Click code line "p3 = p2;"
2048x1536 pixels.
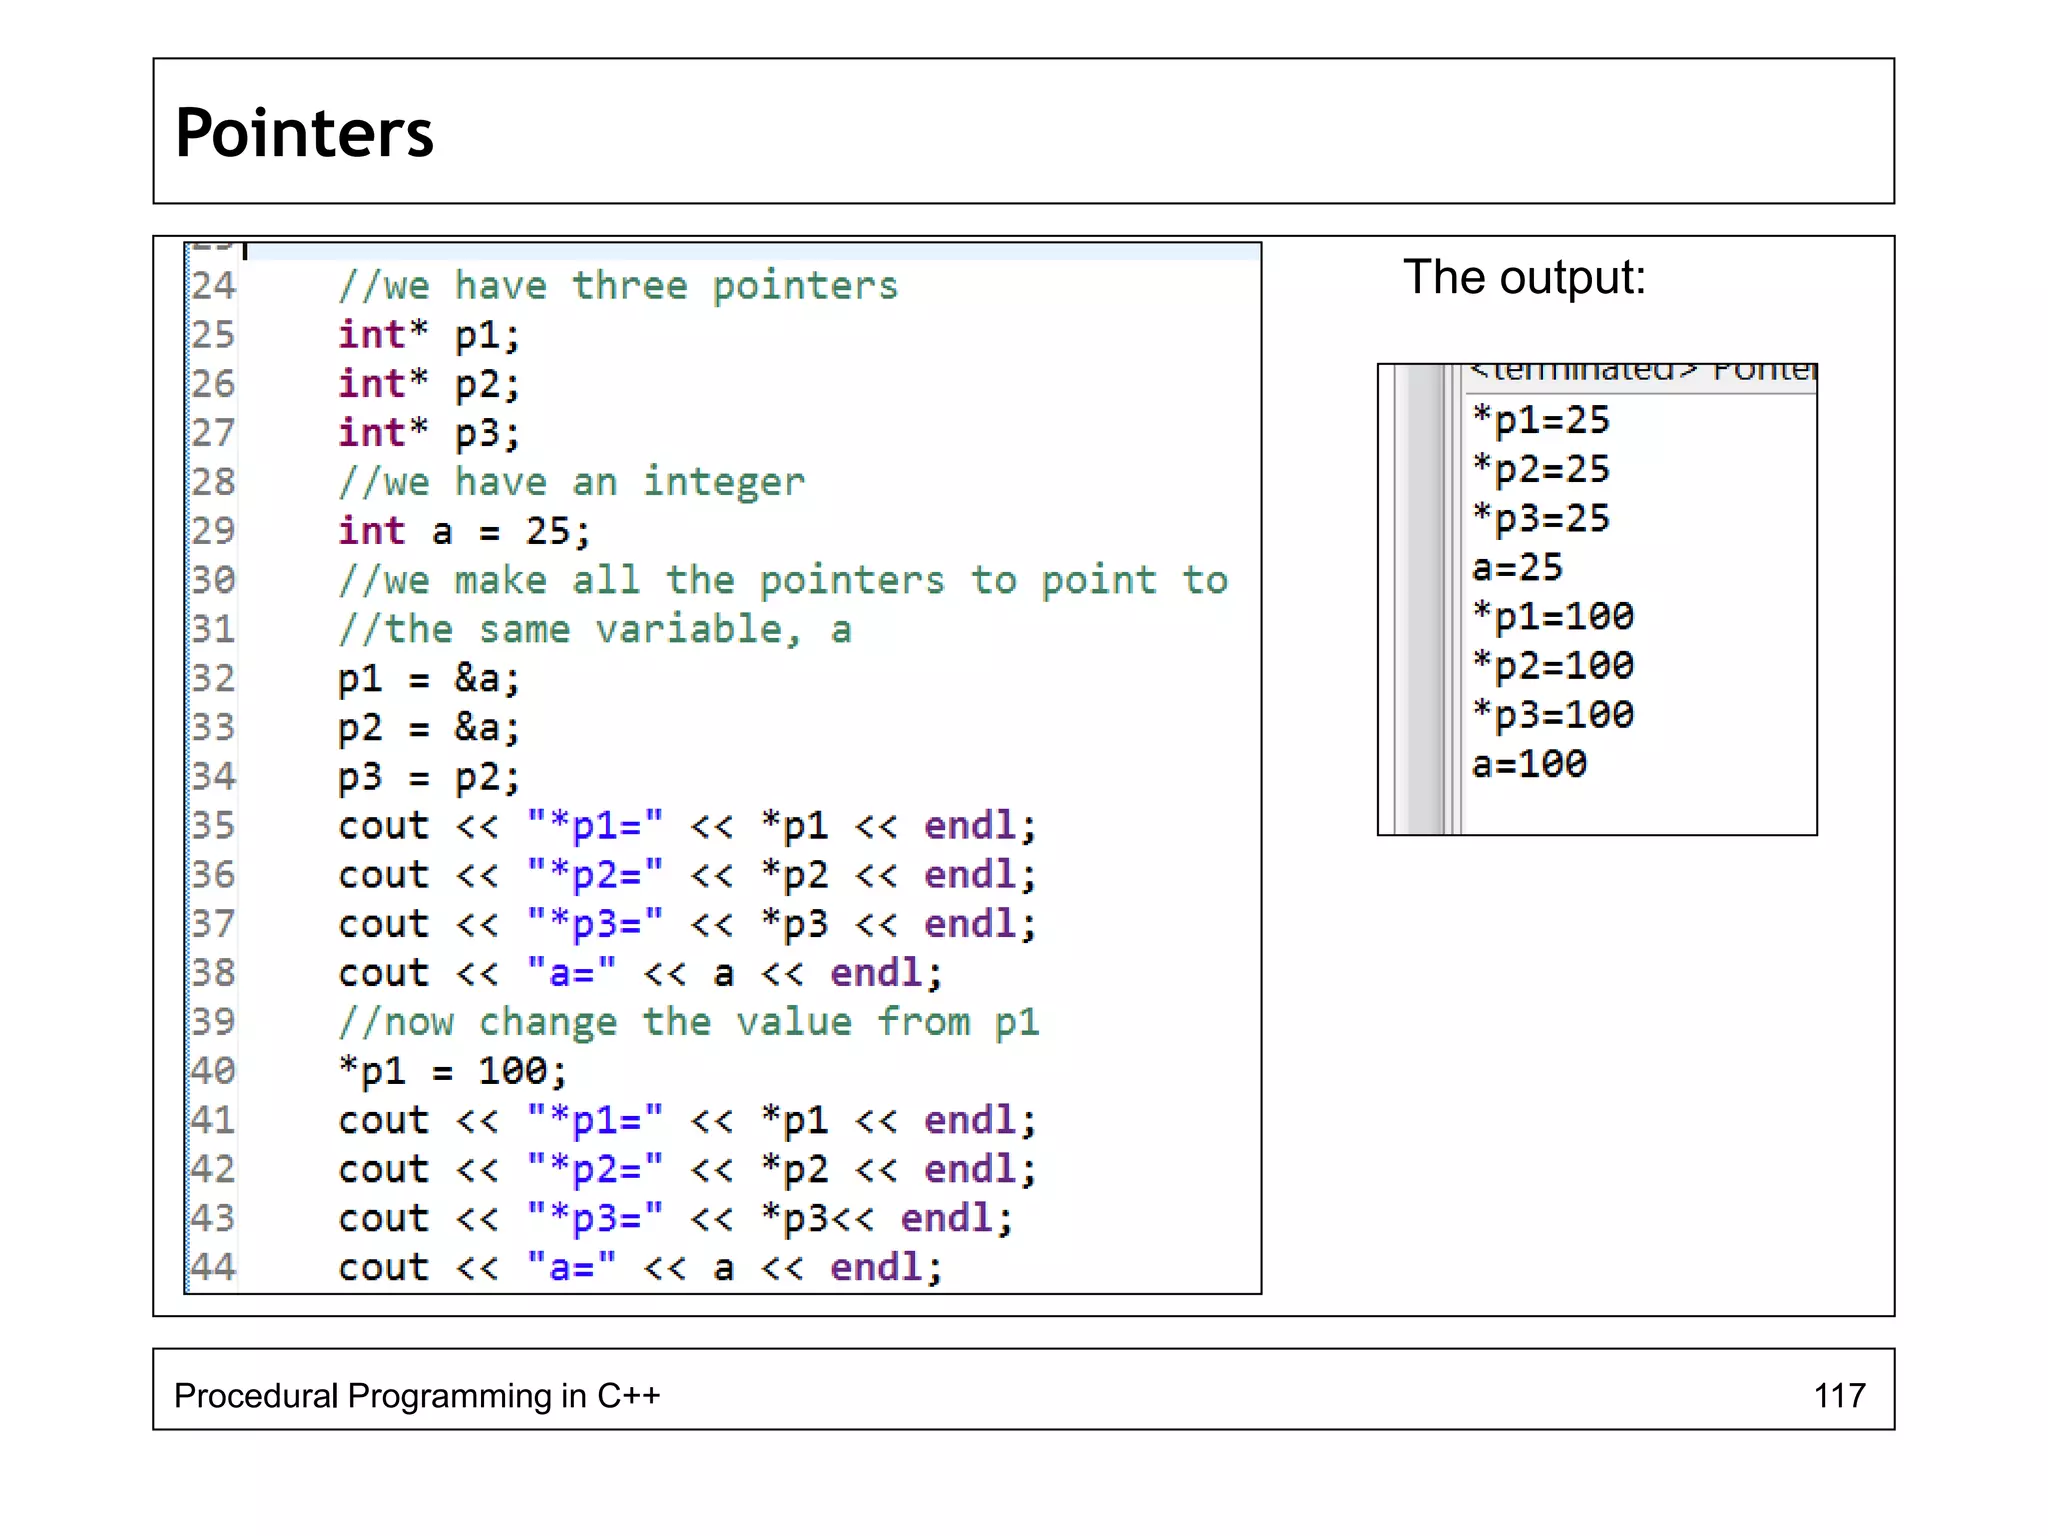429,777
